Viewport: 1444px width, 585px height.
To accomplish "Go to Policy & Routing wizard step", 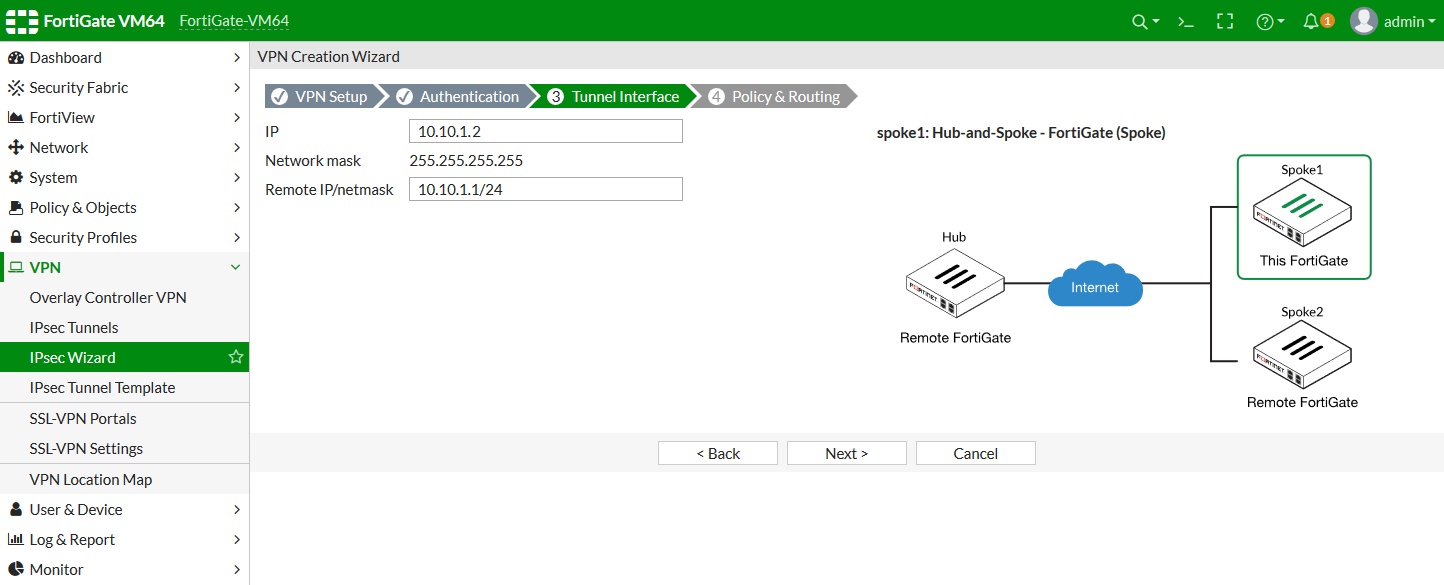I will 774,96.
